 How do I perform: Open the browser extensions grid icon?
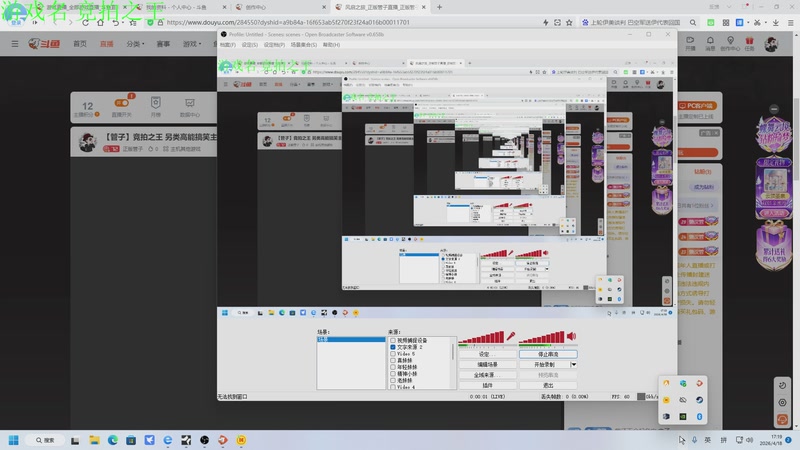726,22
